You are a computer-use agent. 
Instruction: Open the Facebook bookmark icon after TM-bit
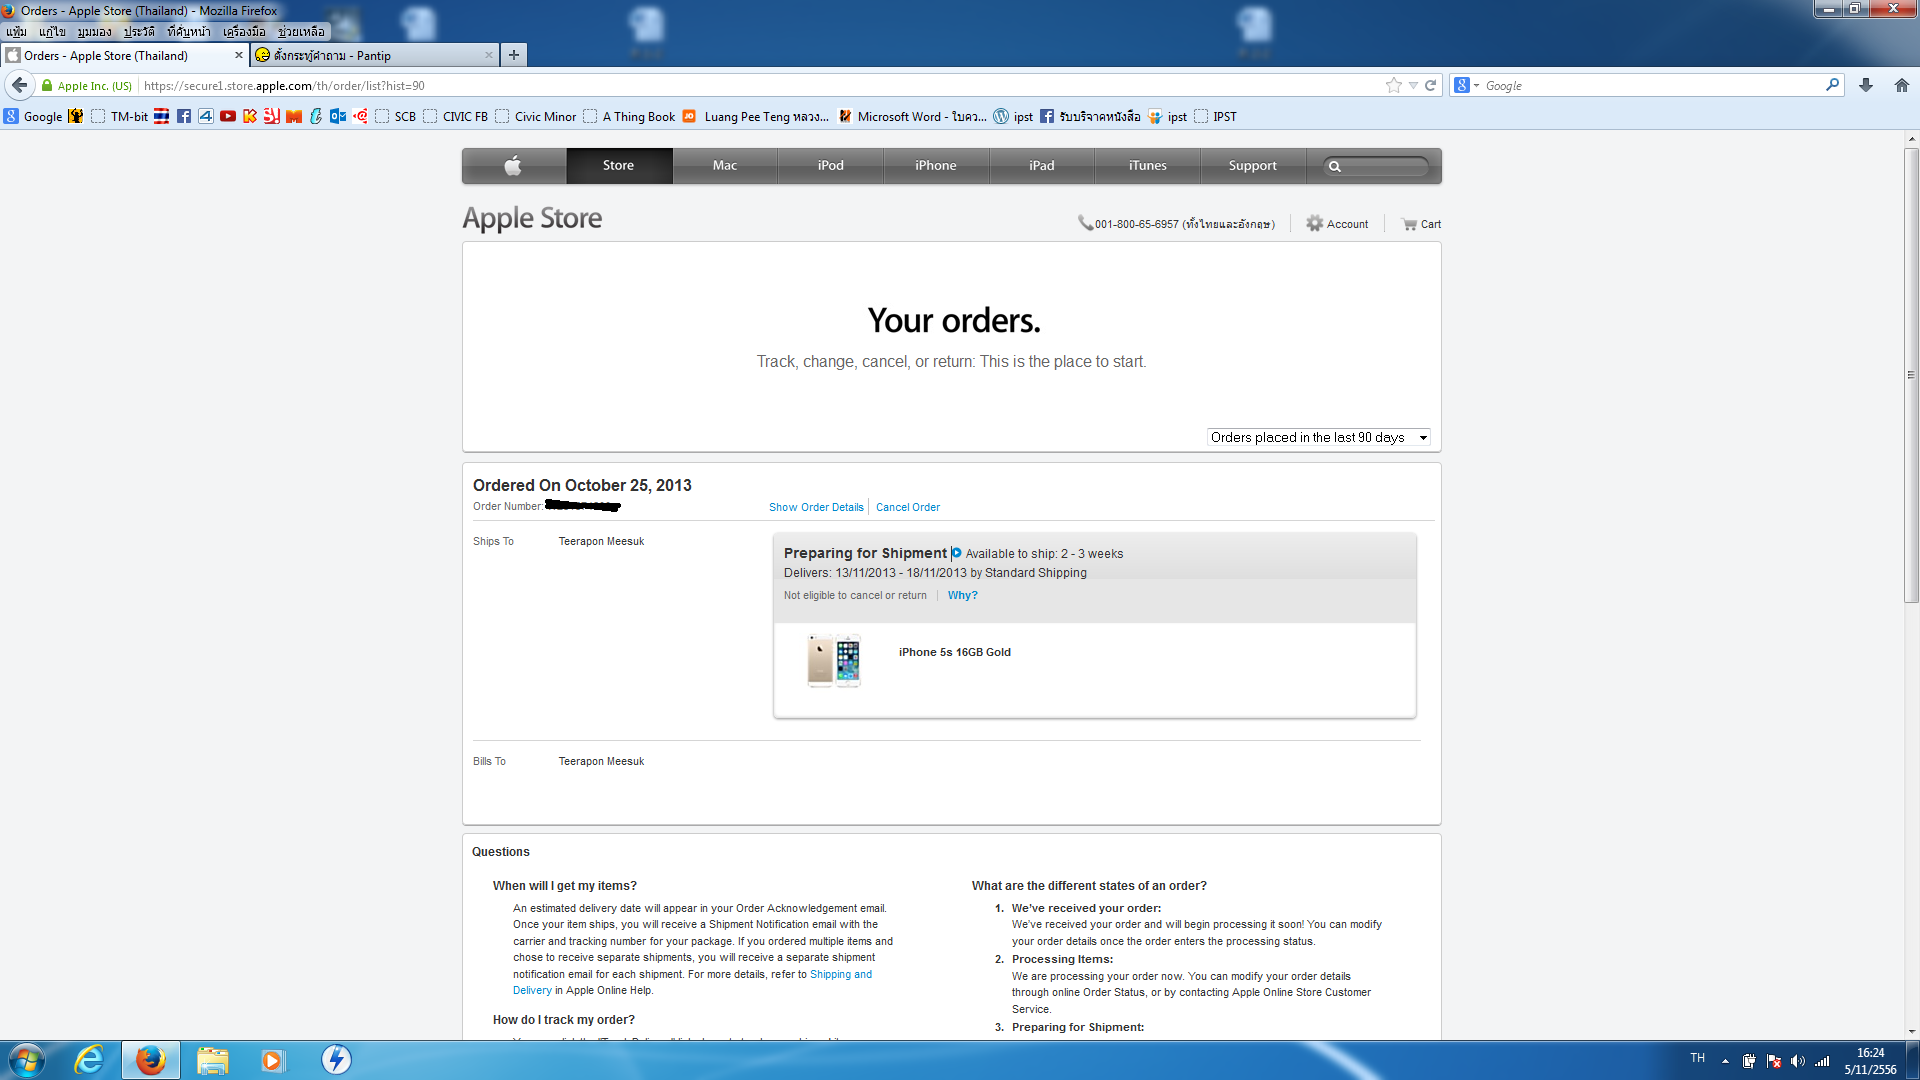(x=184, y=117)
